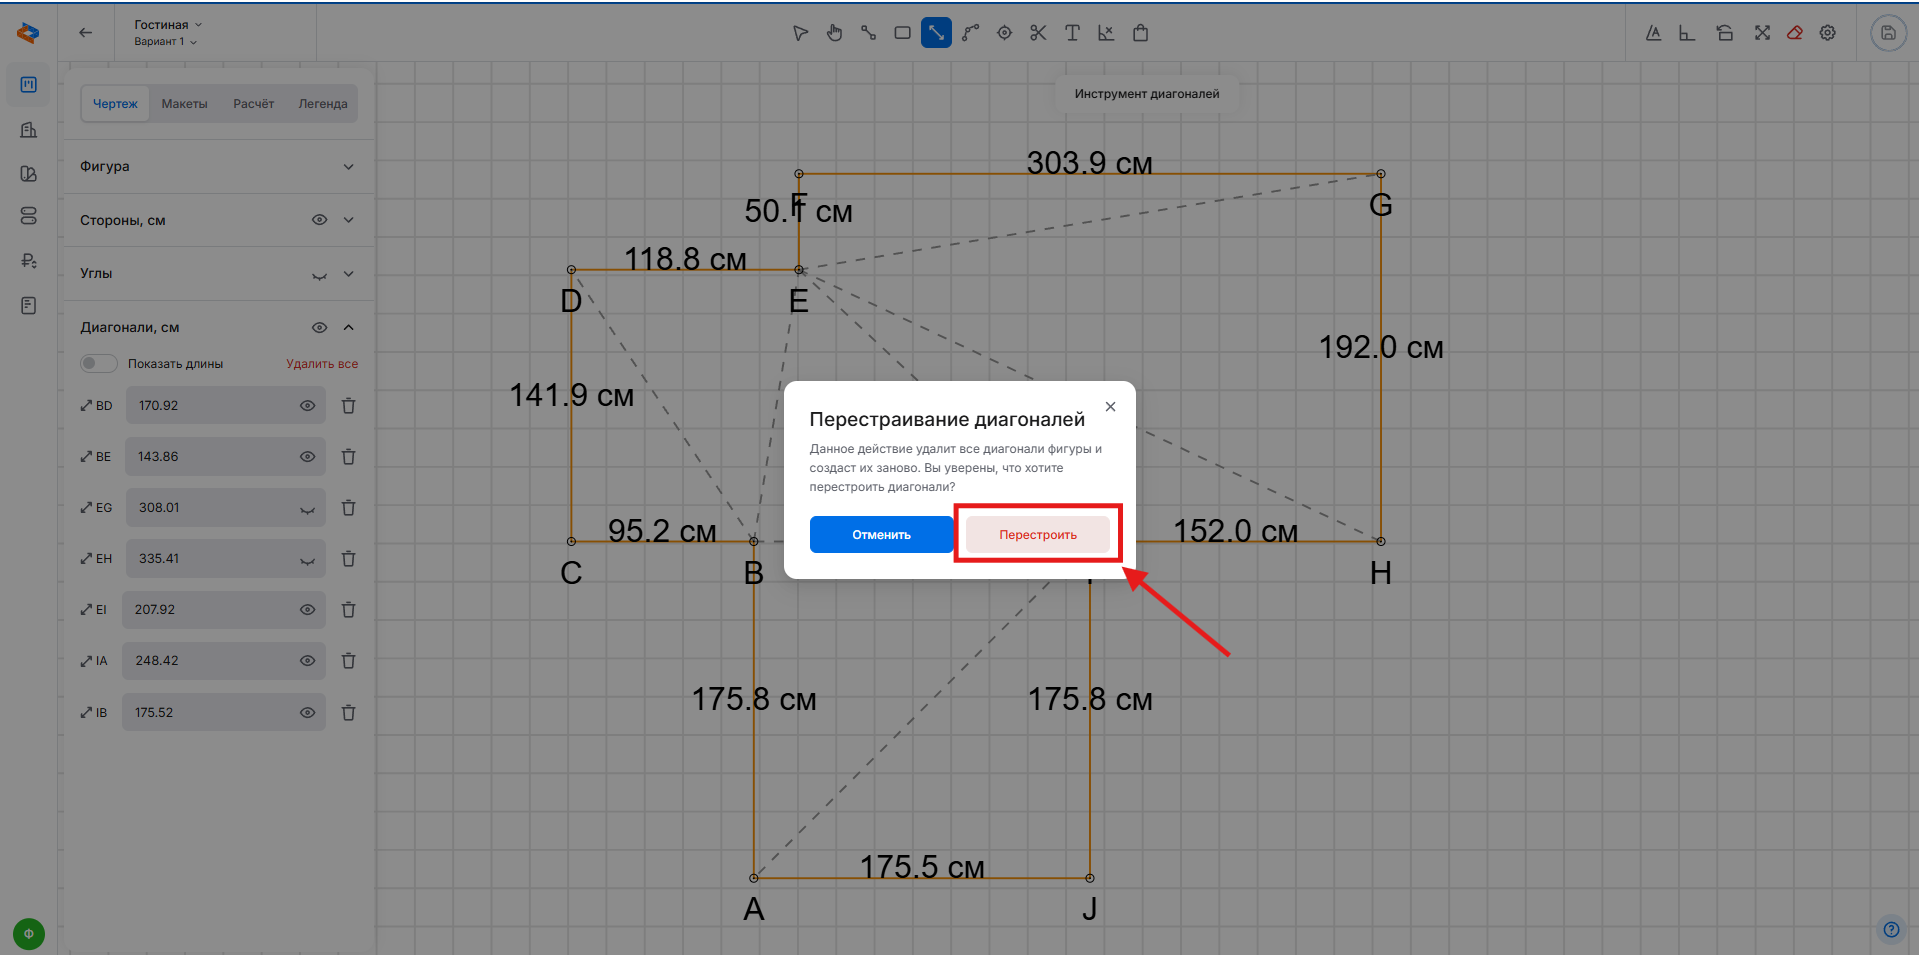Click the back arrow icon
Screen dimensions: 1919x955
[x=86, y=33]
